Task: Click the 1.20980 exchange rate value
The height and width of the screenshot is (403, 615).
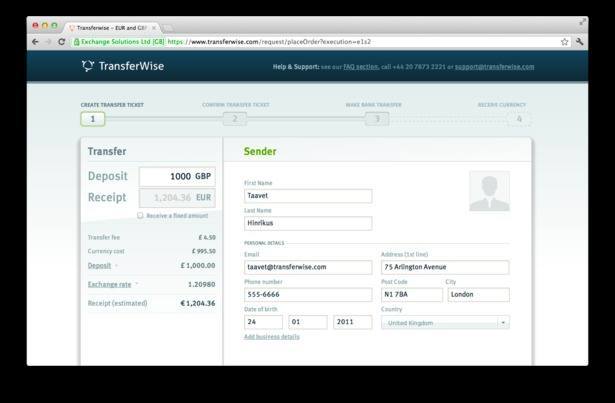Action: pos(202,284)
